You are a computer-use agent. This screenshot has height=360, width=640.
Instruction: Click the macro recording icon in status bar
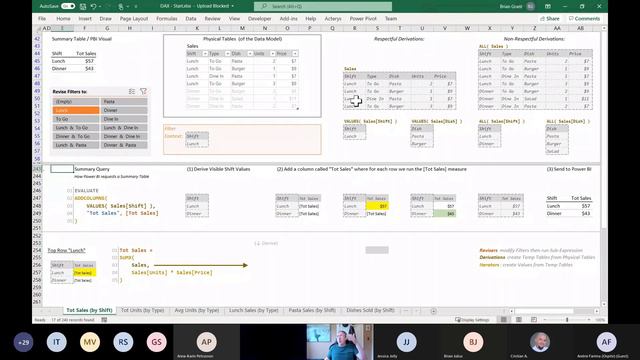point(104,320)
